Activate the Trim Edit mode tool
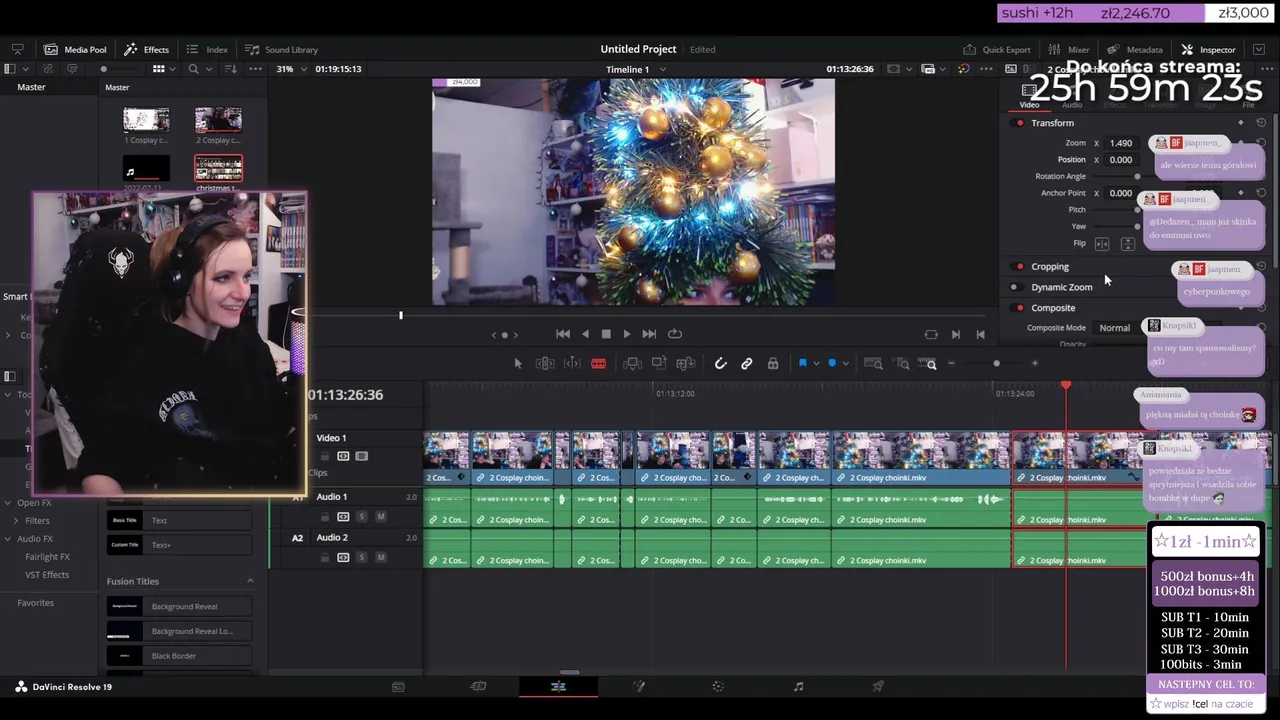The width and height of the screenshot is (1280, 720). click(x=546, y=364)
